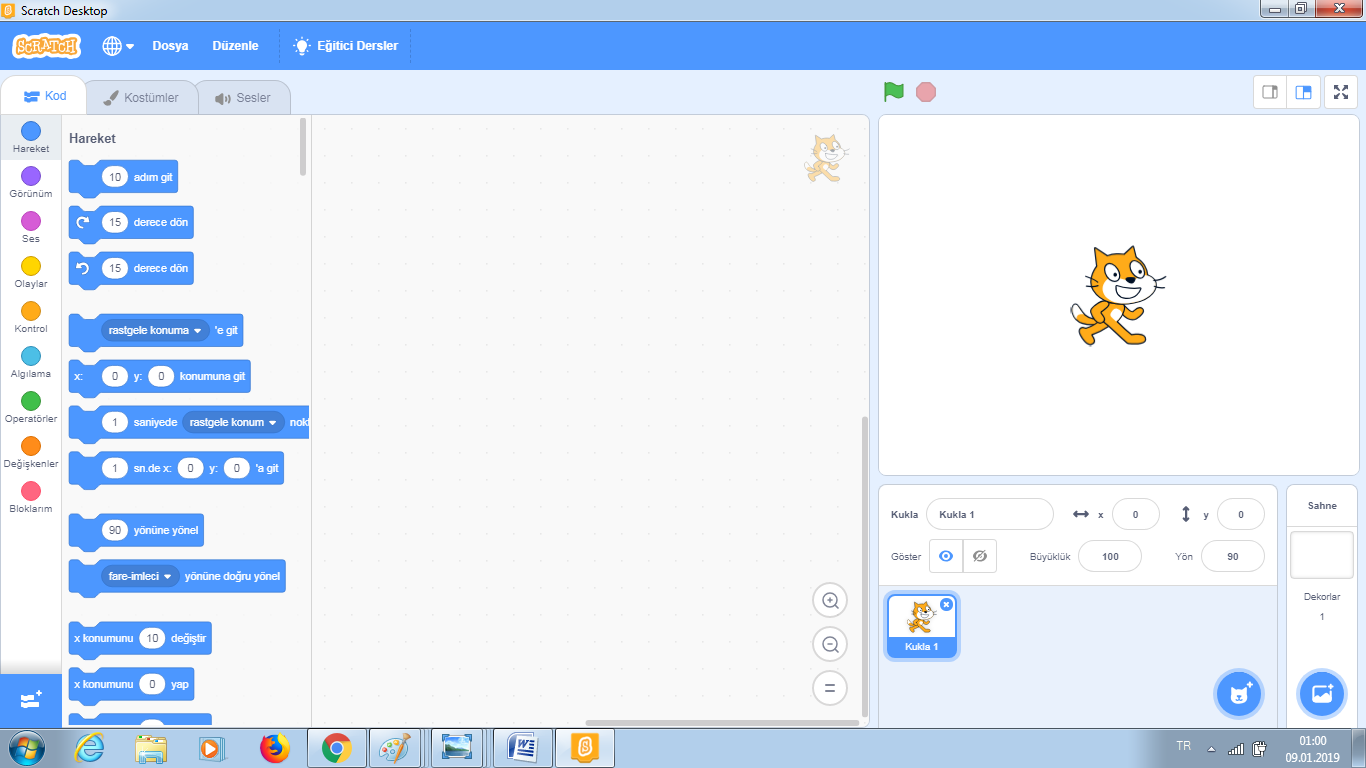Select the Ses block category
Screen dimensions: 1366x768
pos(31,227)
